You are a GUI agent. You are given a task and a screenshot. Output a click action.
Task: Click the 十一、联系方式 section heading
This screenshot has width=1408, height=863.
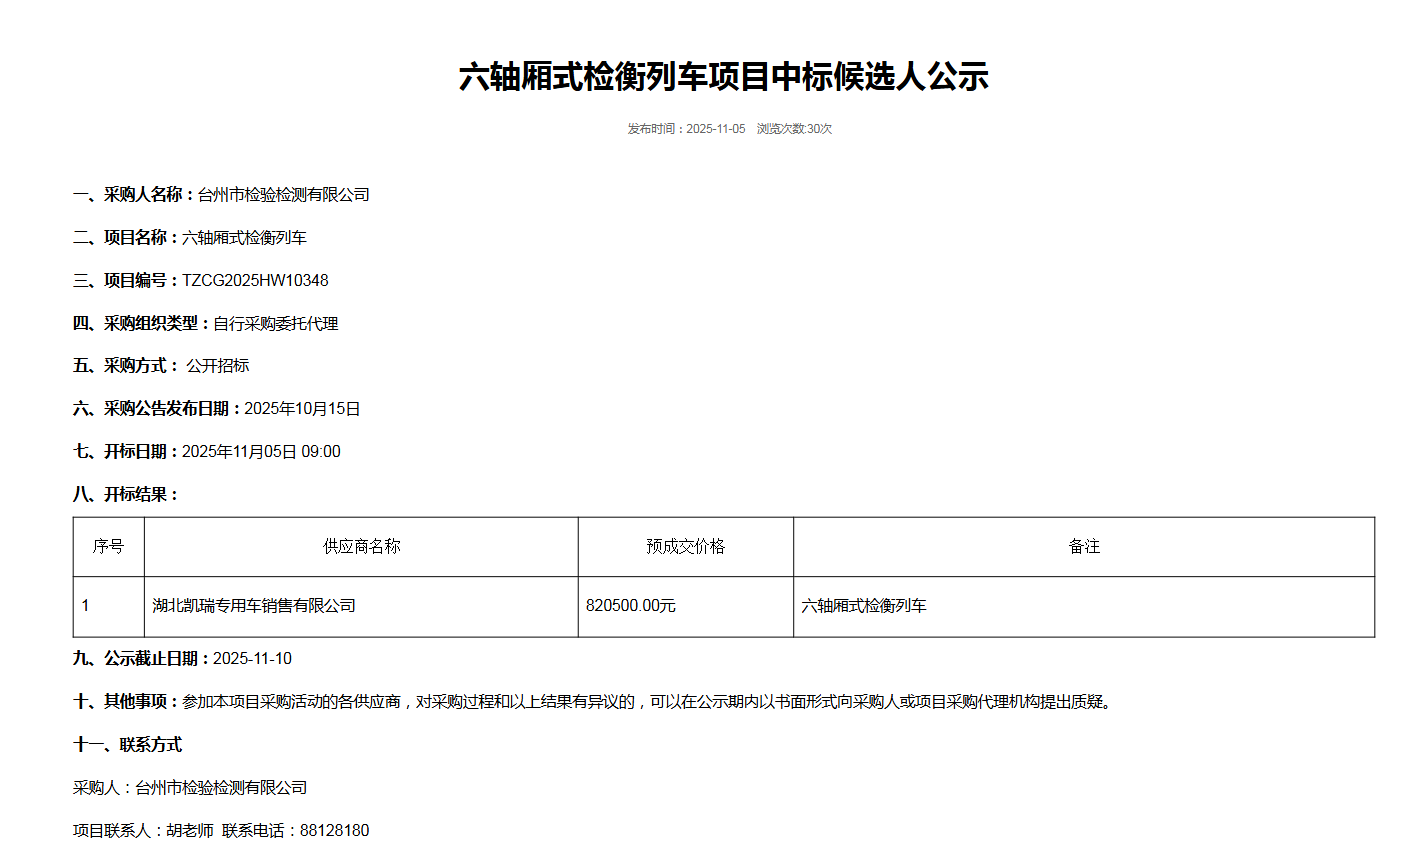(127, 745)
